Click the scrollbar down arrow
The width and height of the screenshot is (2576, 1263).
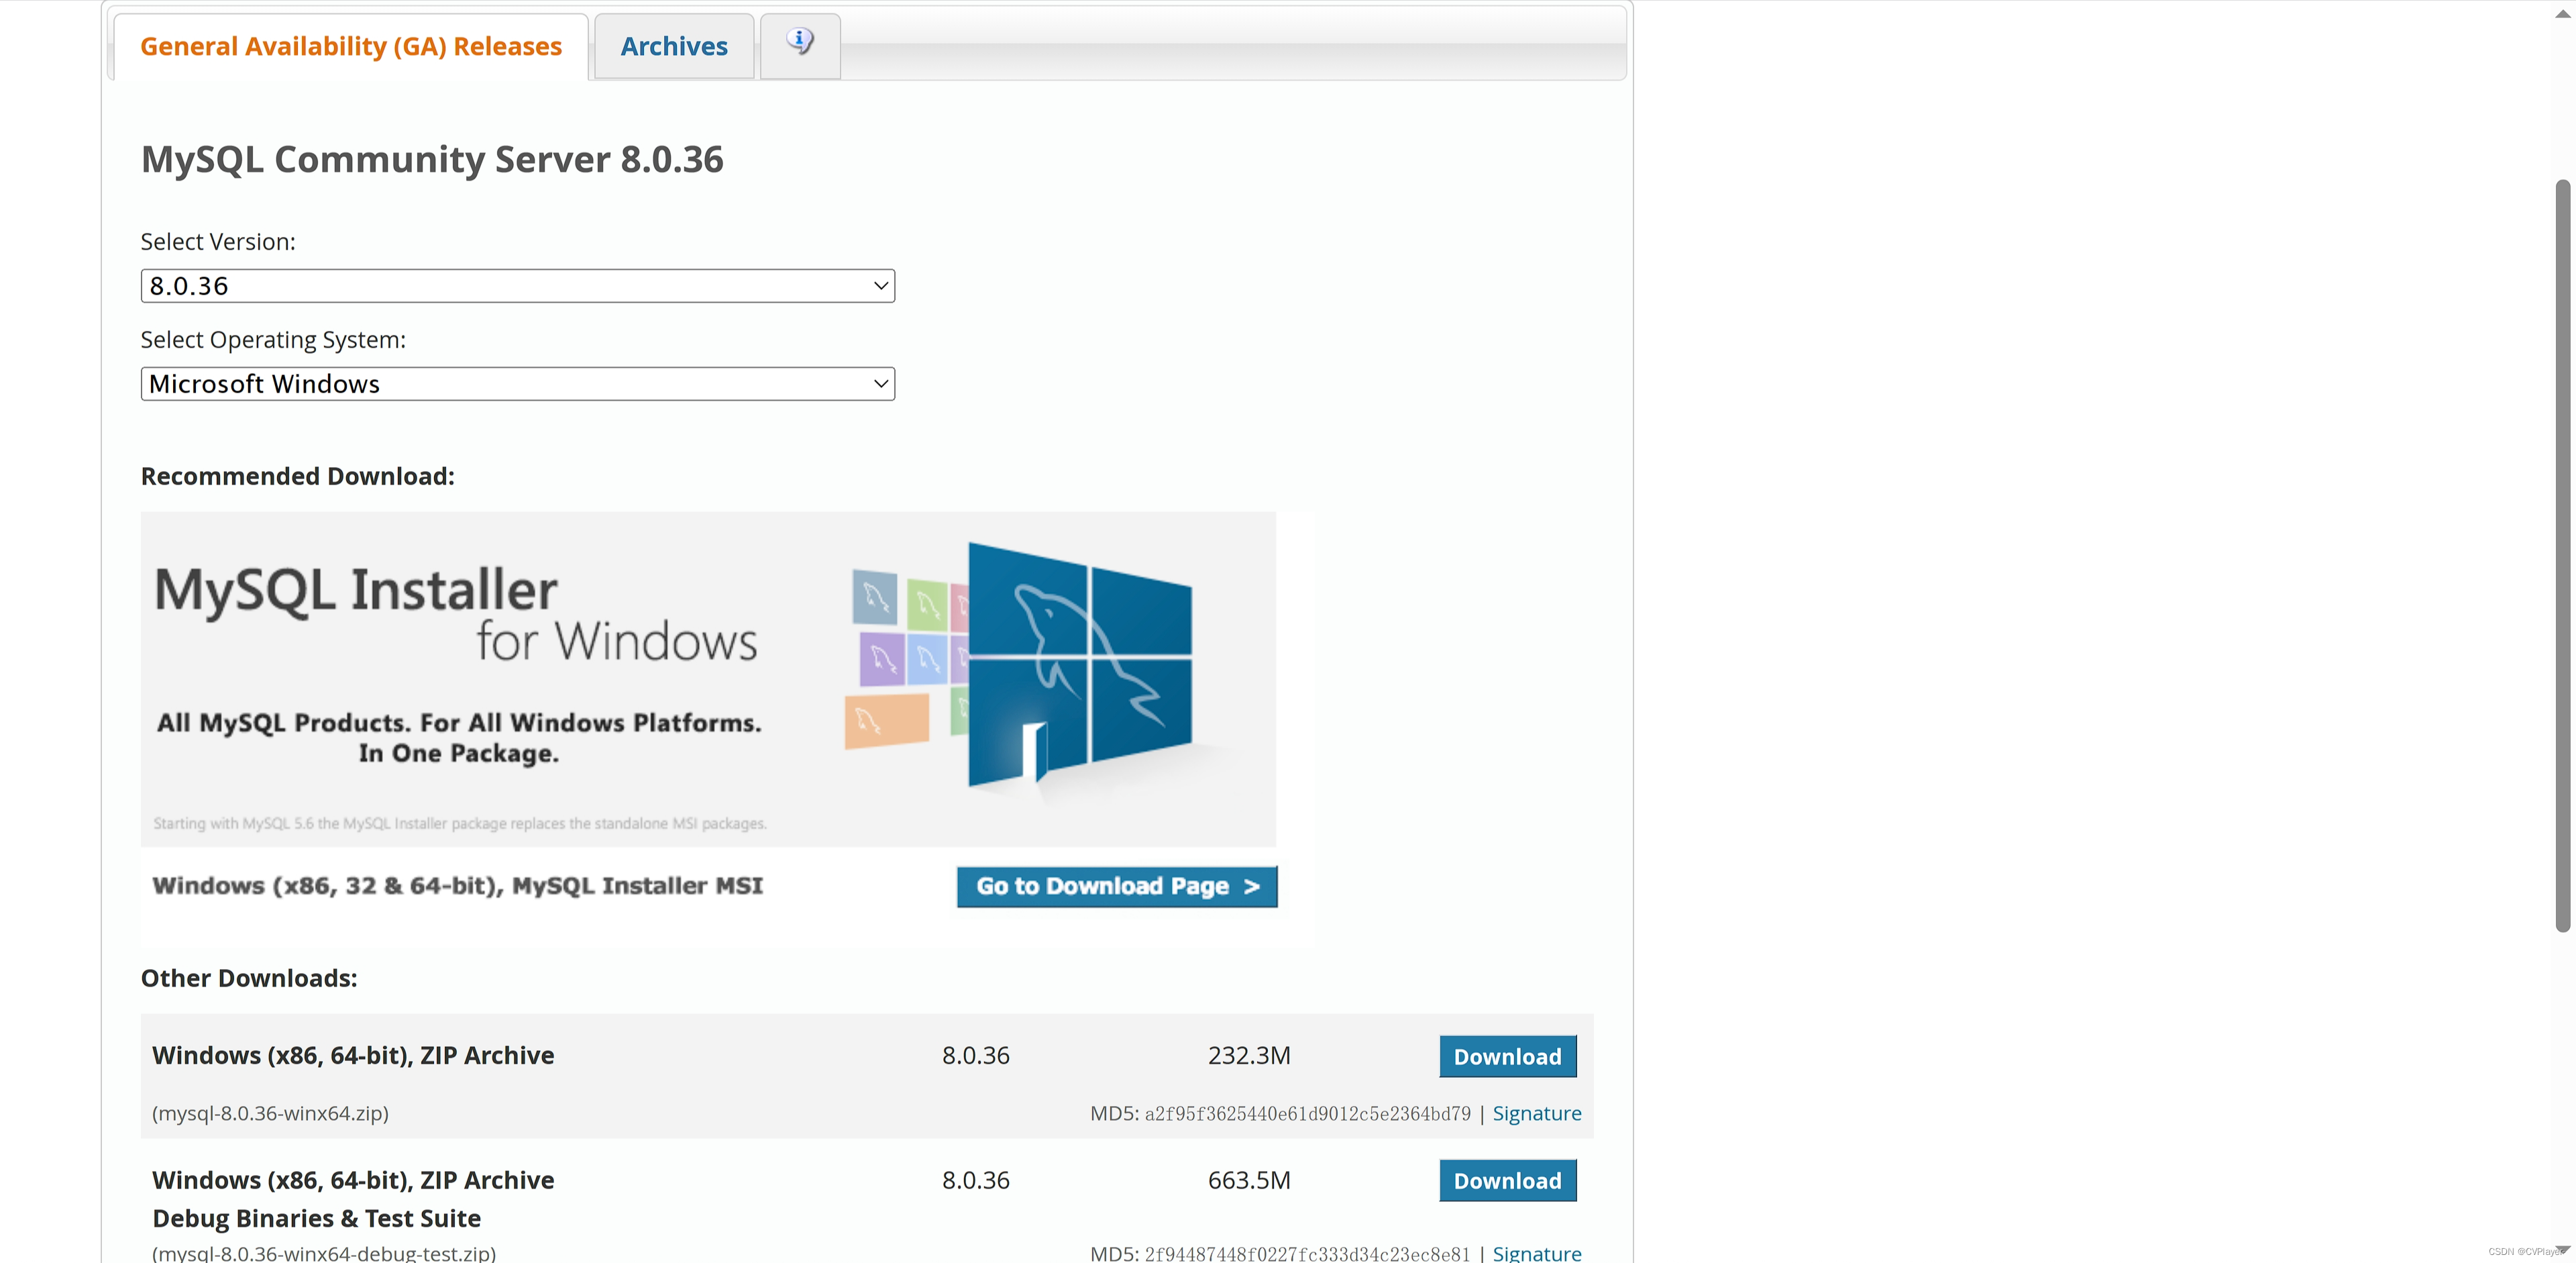point(2562,1250)
